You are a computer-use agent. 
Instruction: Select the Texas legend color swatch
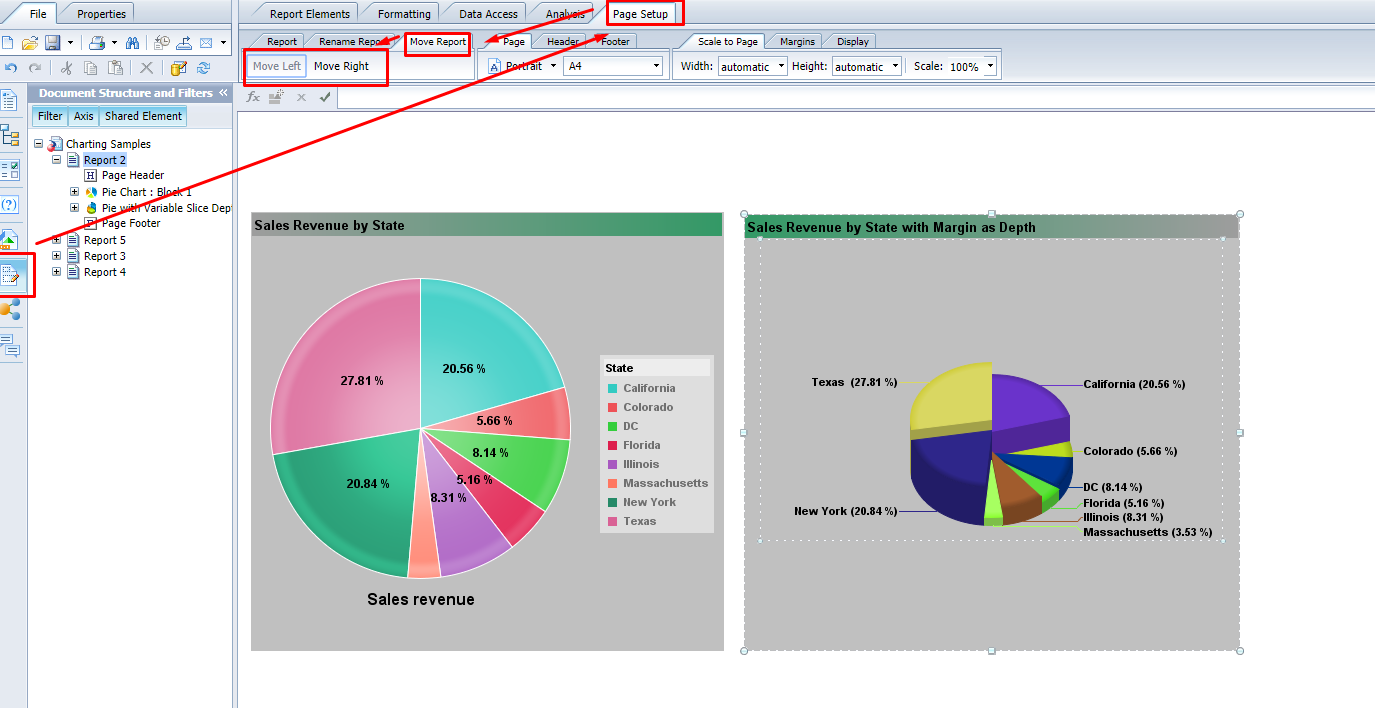click(612, 521)
